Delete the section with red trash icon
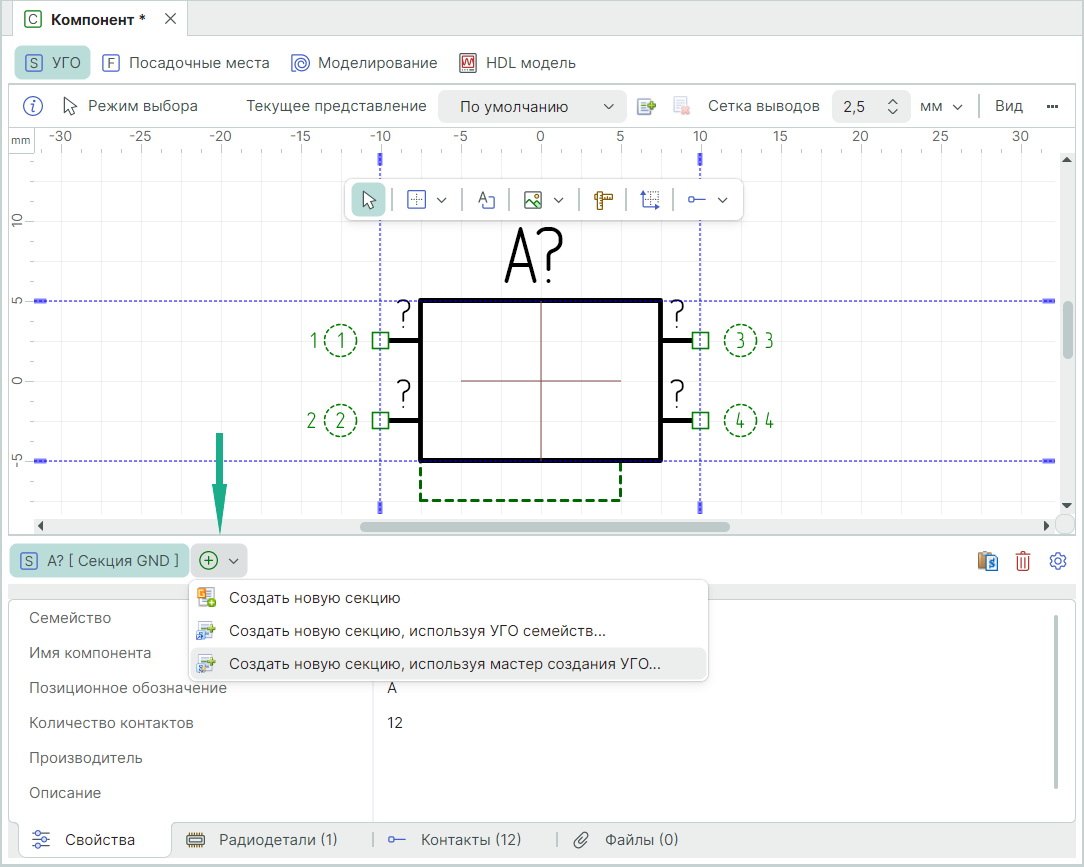Image resolution: width=1084 pixels, height=867 pixels. tap(1023, 561)
